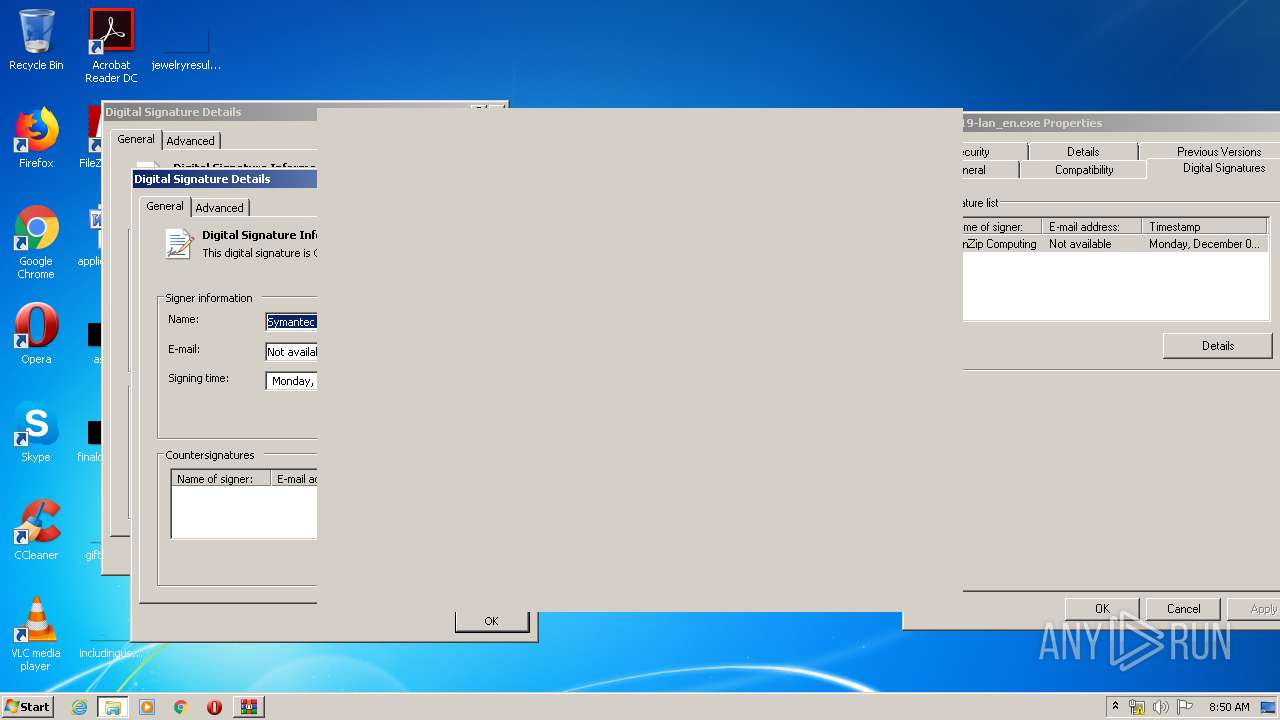The width and height of the screenshot is (1280, 720).
Task: Click the Monday, December timestamp cell
Action: pyautogui.click(x=1205, y=244)
